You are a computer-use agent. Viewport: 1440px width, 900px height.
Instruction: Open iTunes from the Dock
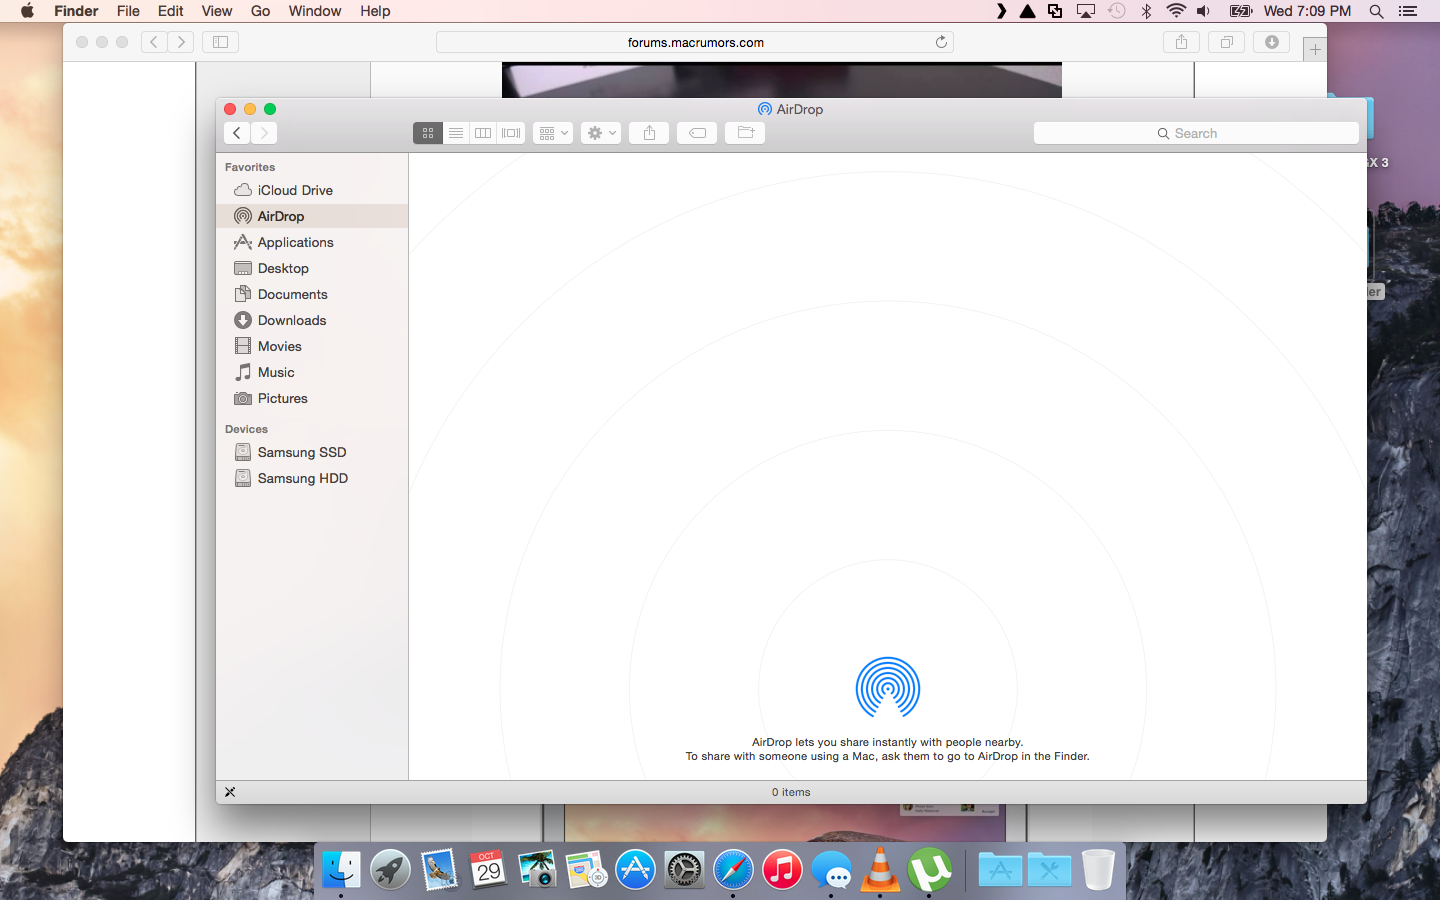(x=782, y=870)
